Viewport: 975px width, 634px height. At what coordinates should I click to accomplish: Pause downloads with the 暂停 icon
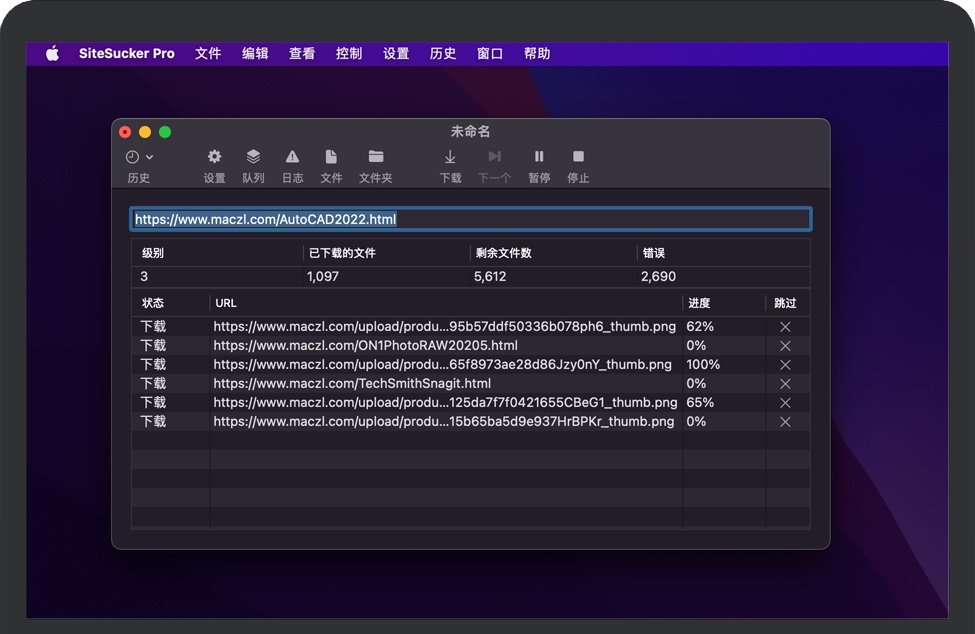pyautogui.click(x=539, y=157)
